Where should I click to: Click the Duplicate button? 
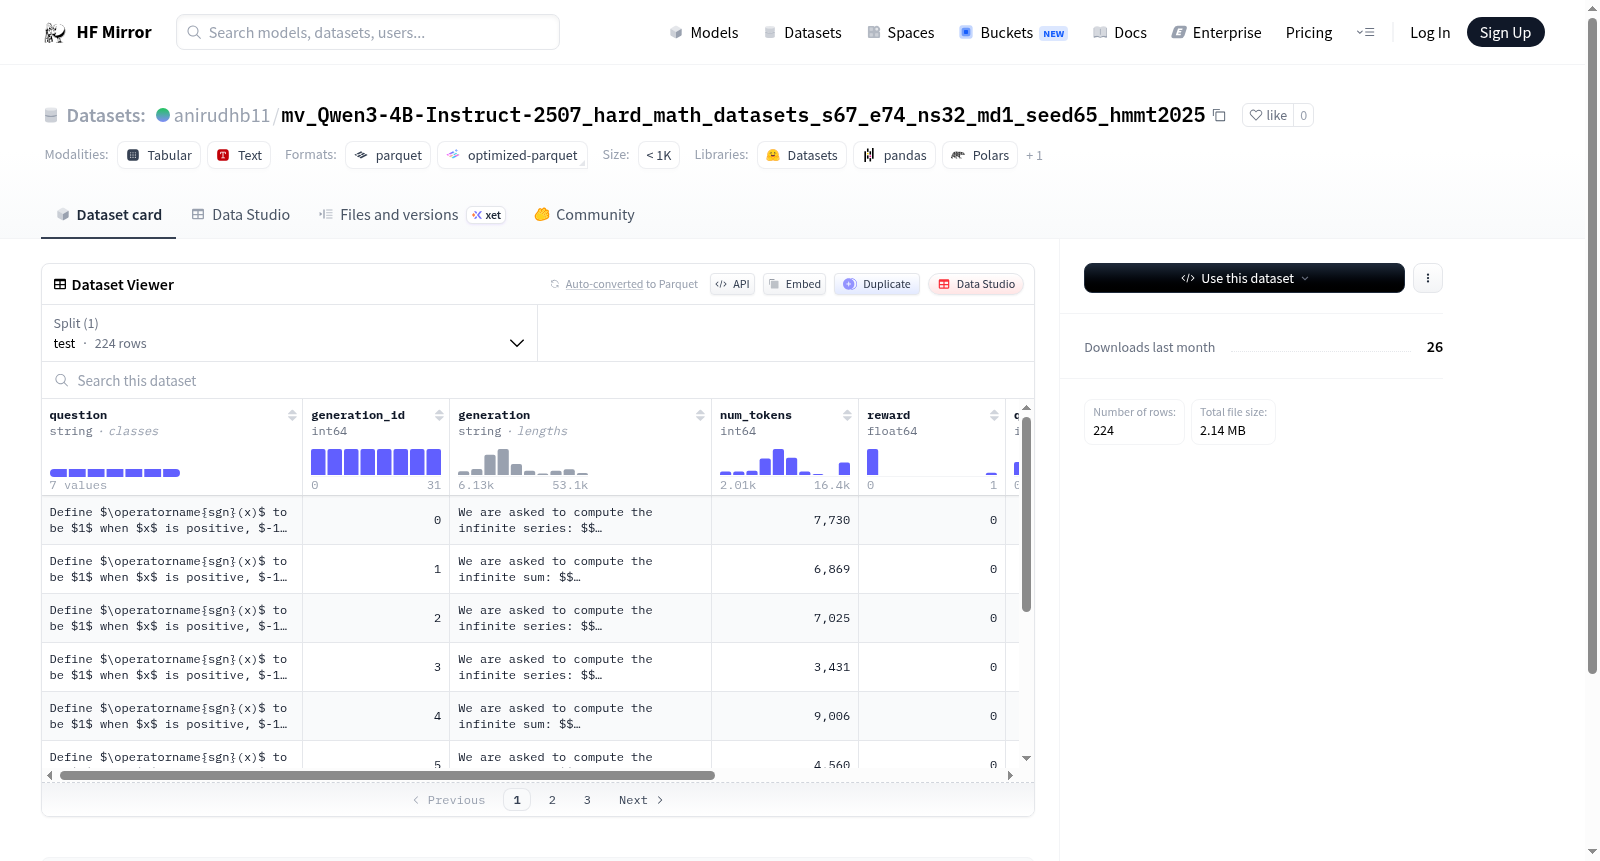877,284
